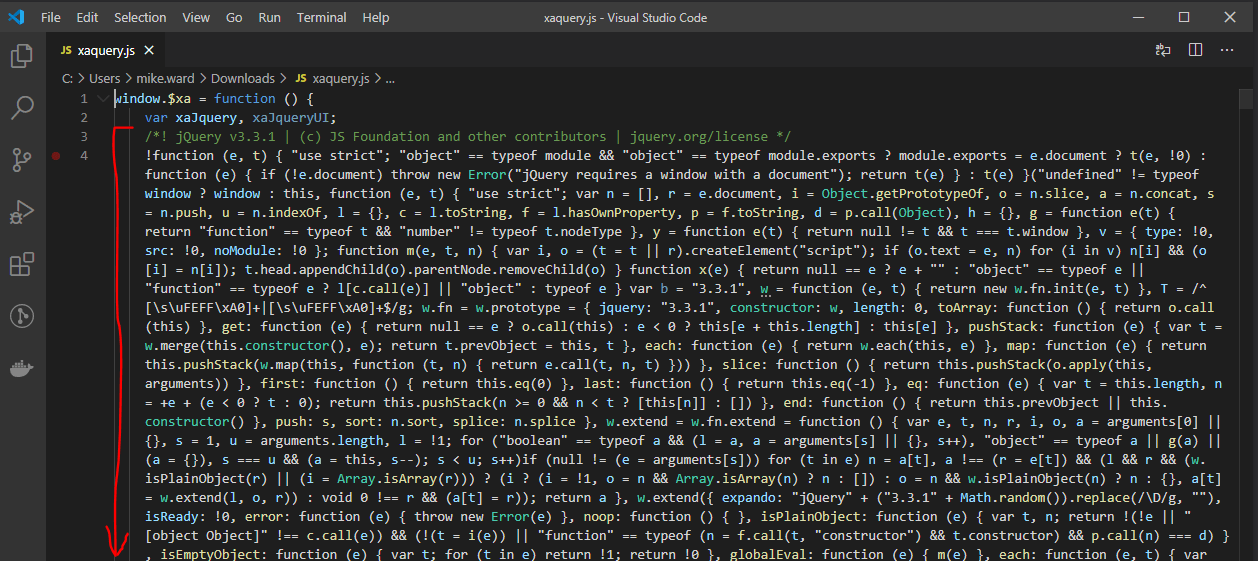Open GitLens view in activity bar

click(22, 316)
